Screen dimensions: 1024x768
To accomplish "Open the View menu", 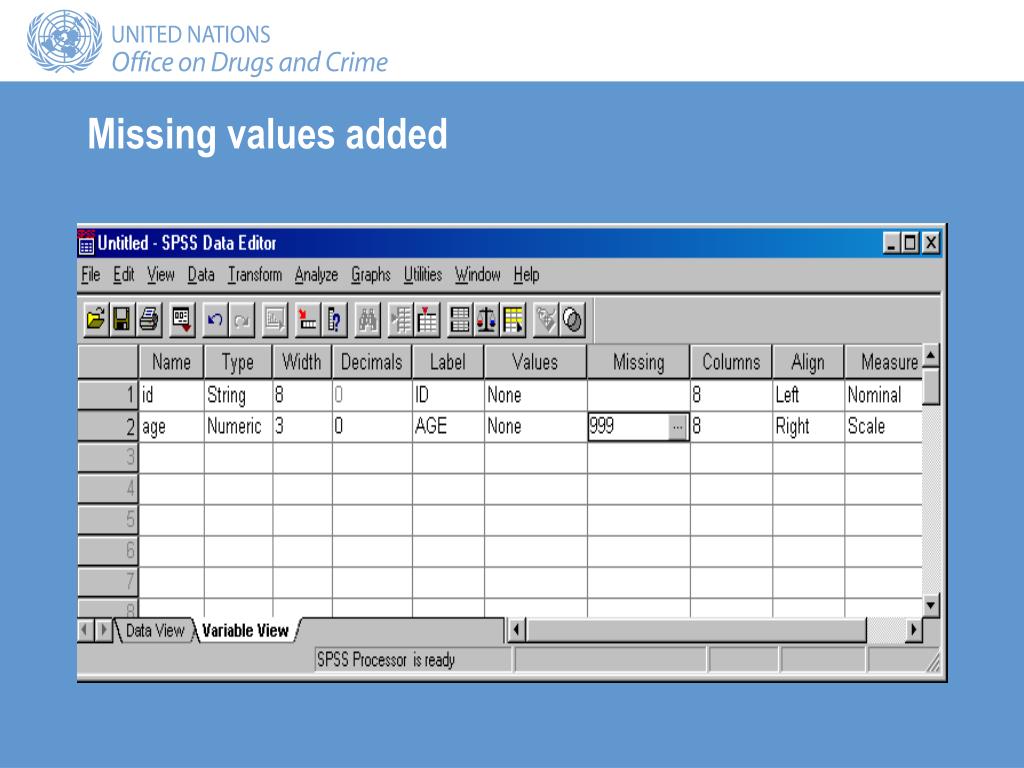I will tap(161, 275).
